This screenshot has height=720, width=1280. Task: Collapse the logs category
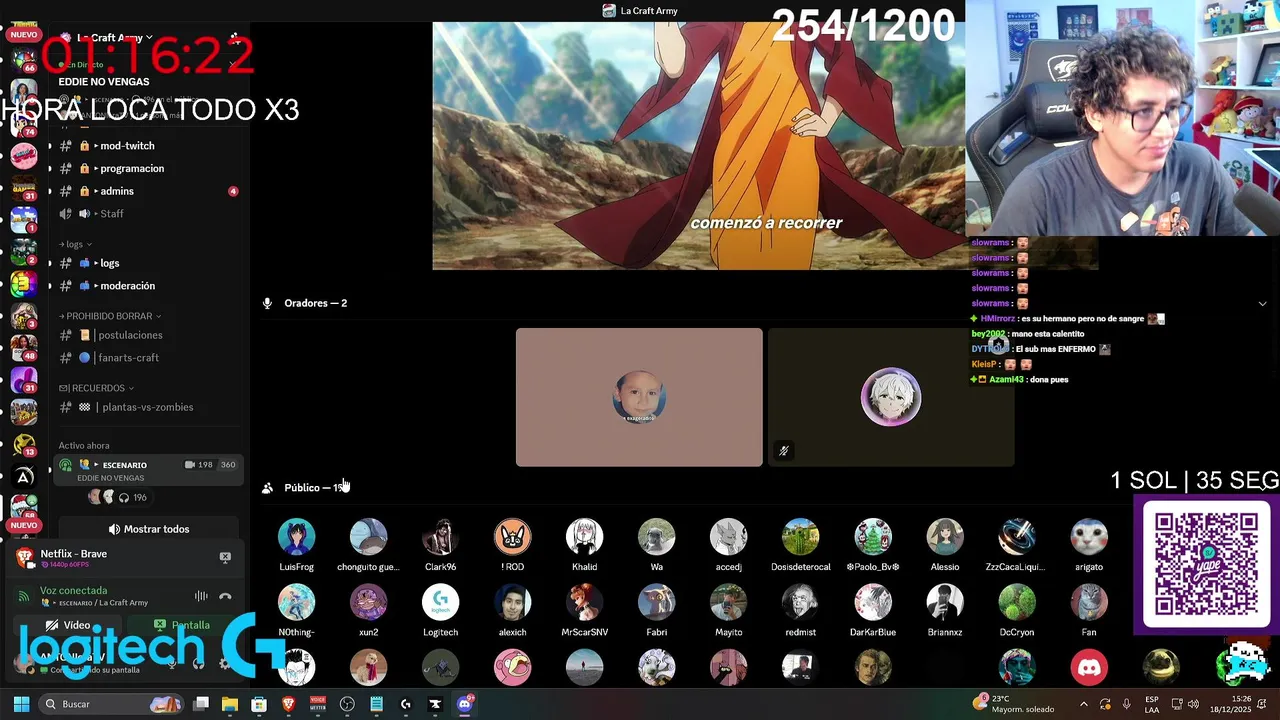click(76, 244)
